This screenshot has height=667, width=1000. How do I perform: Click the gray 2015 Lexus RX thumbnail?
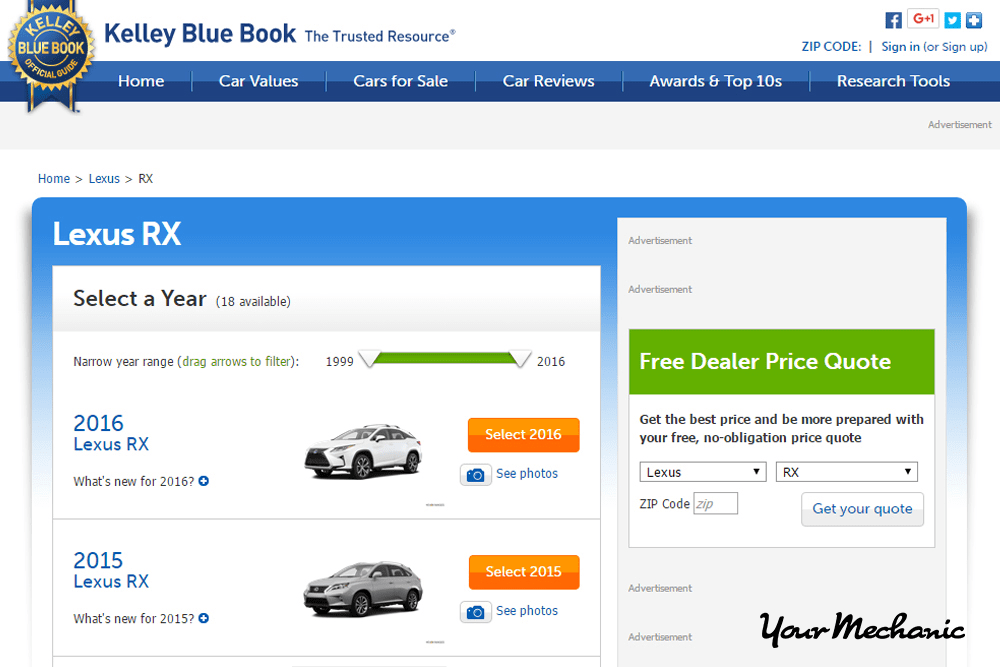tap(363, 589)
